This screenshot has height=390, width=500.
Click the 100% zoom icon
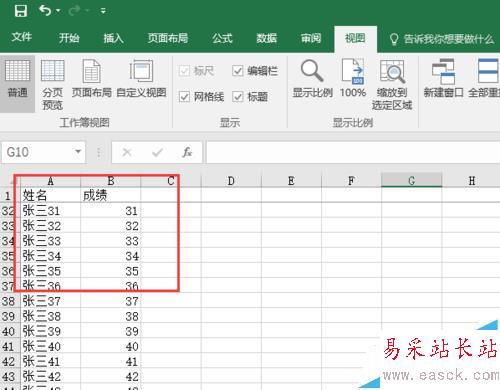[353, 79]
